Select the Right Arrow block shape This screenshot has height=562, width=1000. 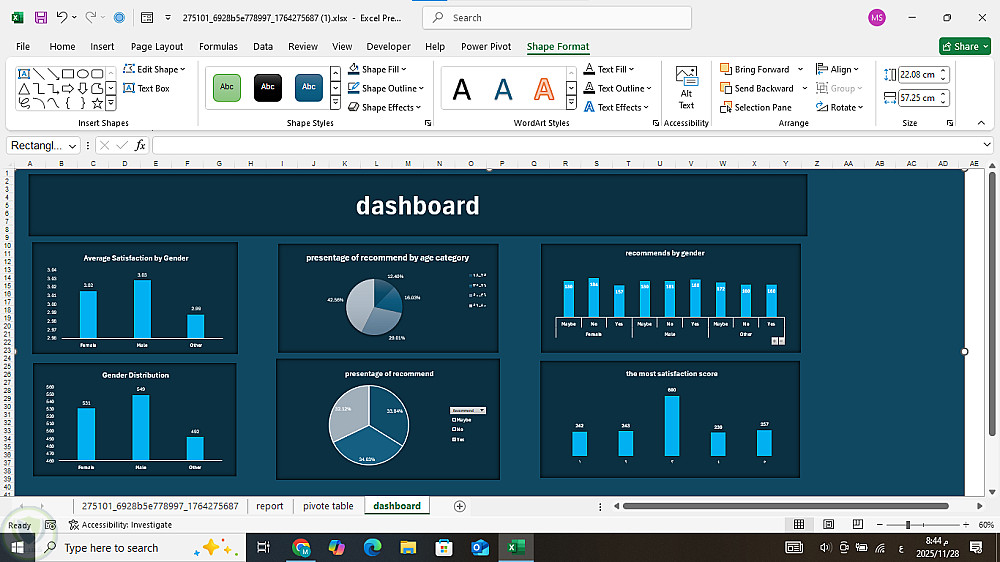[68, 89]
